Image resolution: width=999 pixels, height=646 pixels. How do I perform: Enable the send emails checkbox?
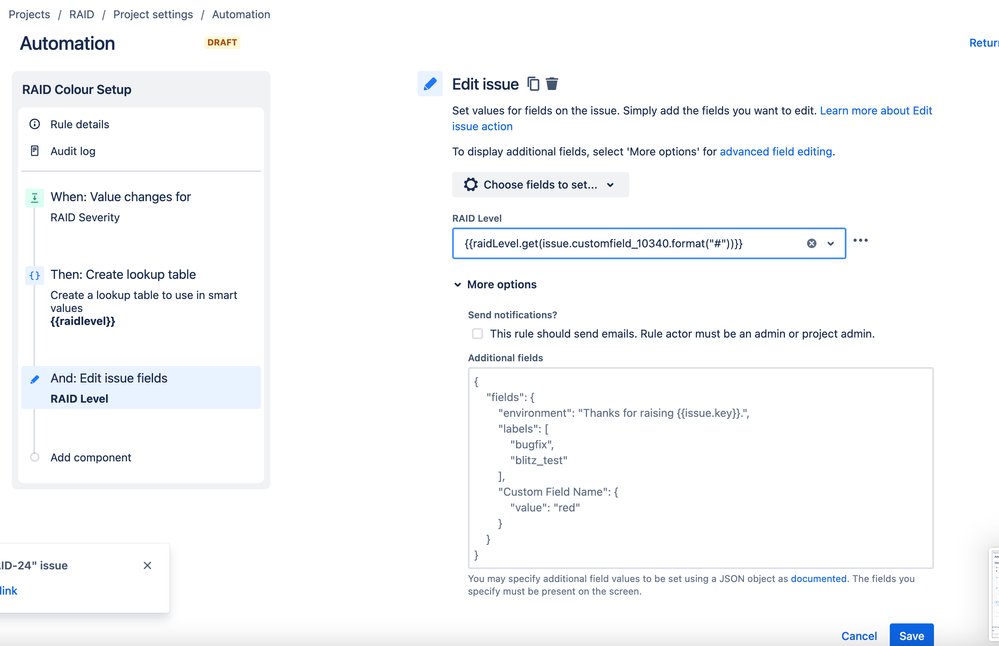pos(477,334)
